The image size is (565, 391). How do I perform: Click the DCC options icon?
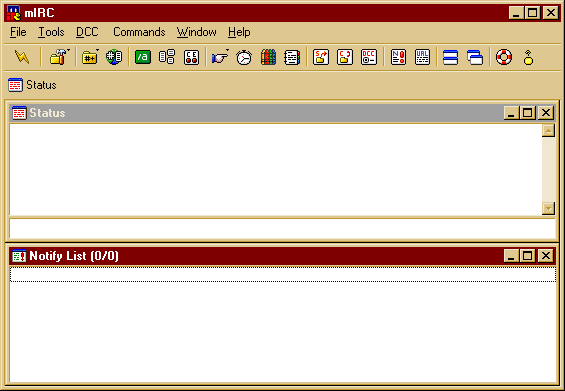[369, 57]
